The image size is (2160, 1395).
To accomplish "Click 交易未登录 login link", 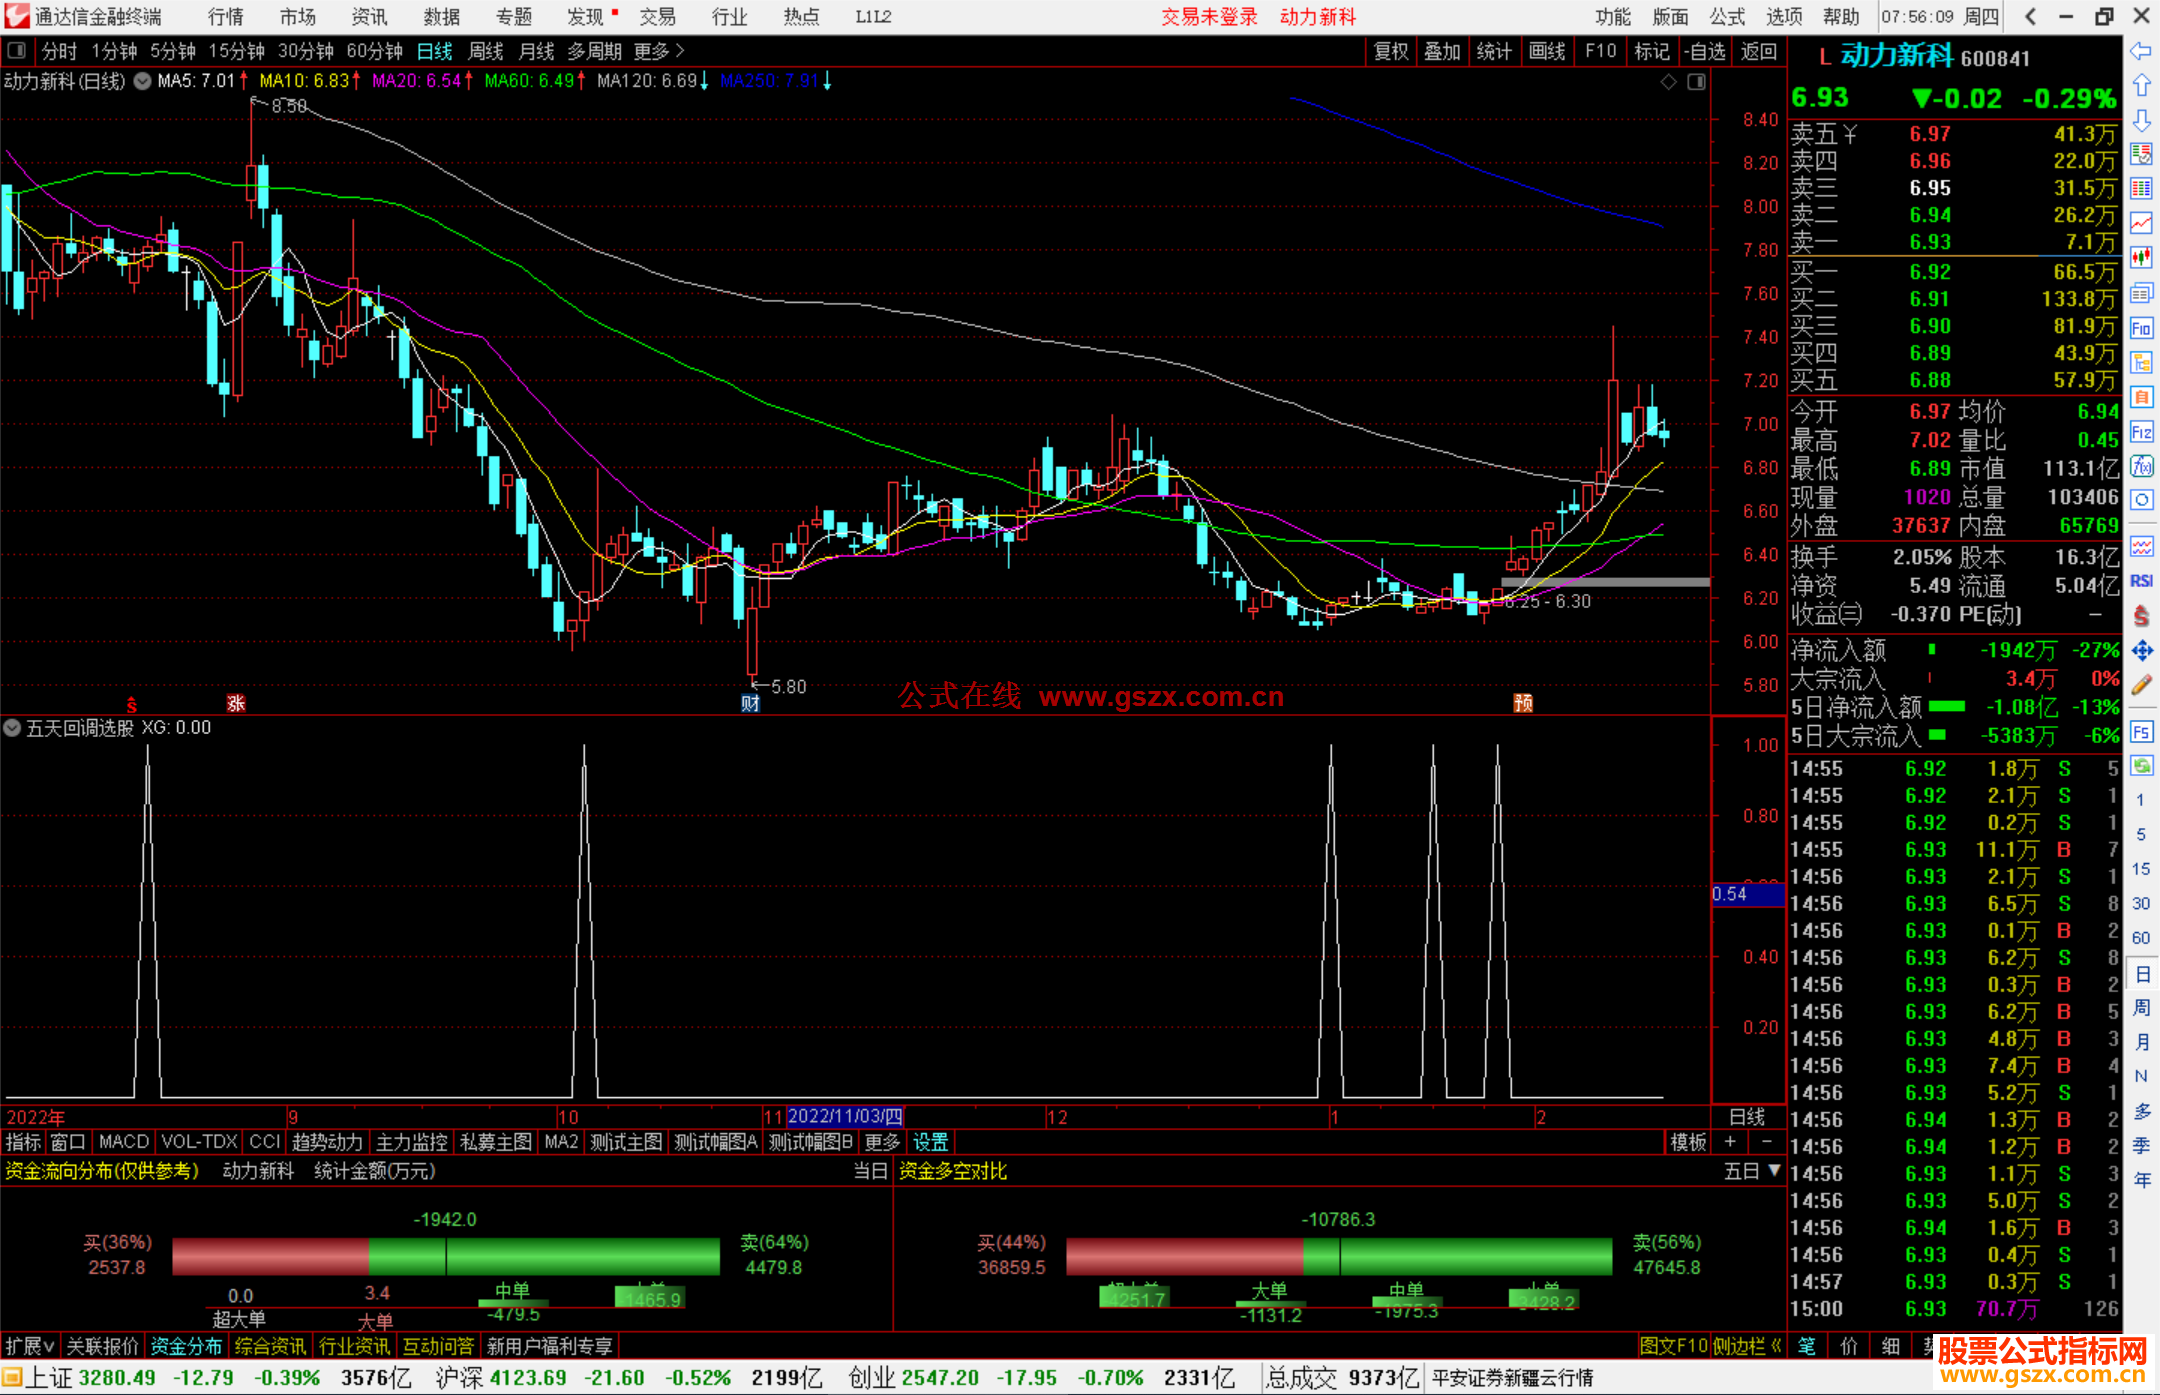I will [1209, 17].
